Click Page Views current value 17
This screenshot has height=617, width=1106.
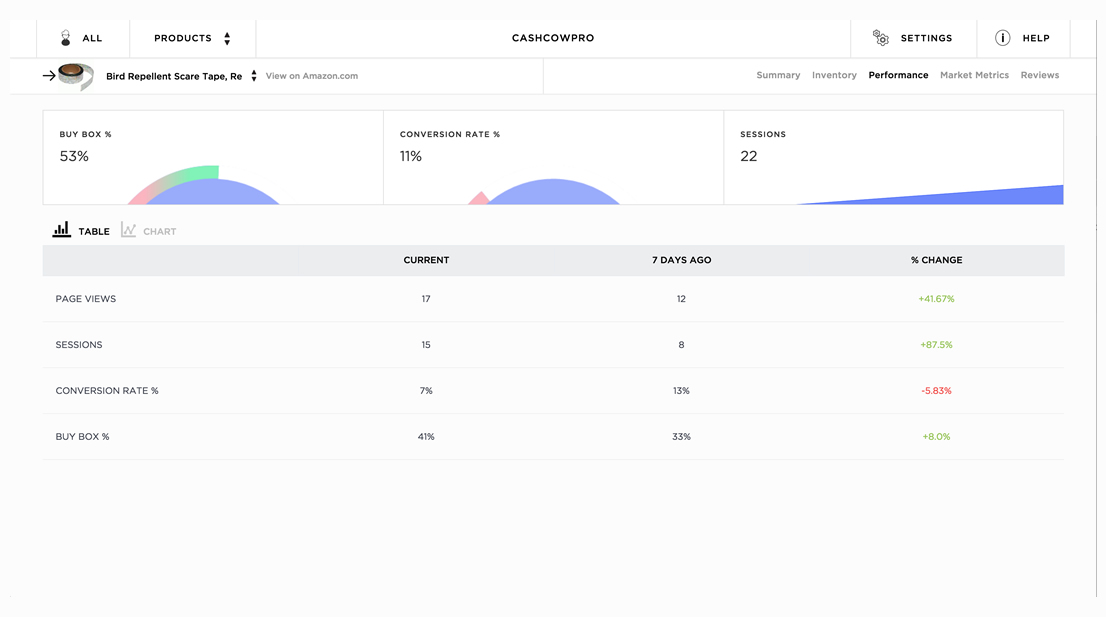[x=426, y=299]
